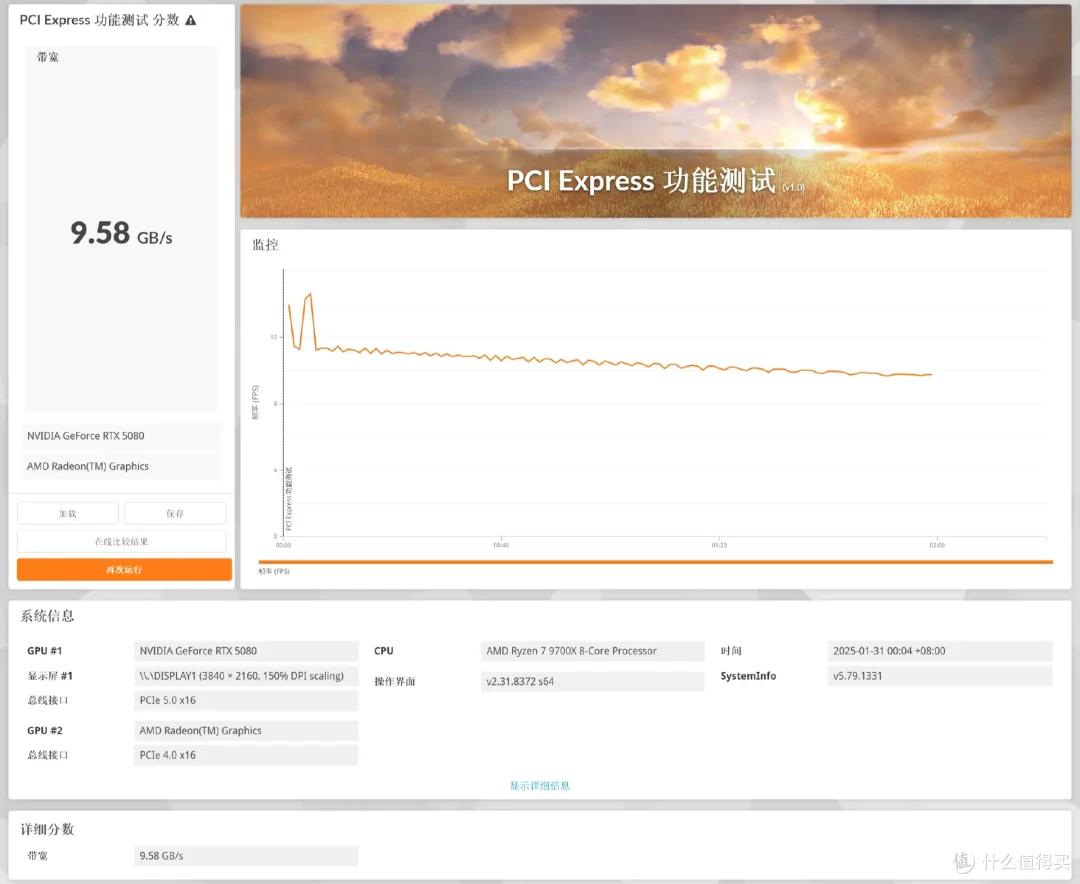The width and height of the screenshot is (1080, 884).
Task: Select the 帧率 (FPS) legend label
Action: (274, 571)
